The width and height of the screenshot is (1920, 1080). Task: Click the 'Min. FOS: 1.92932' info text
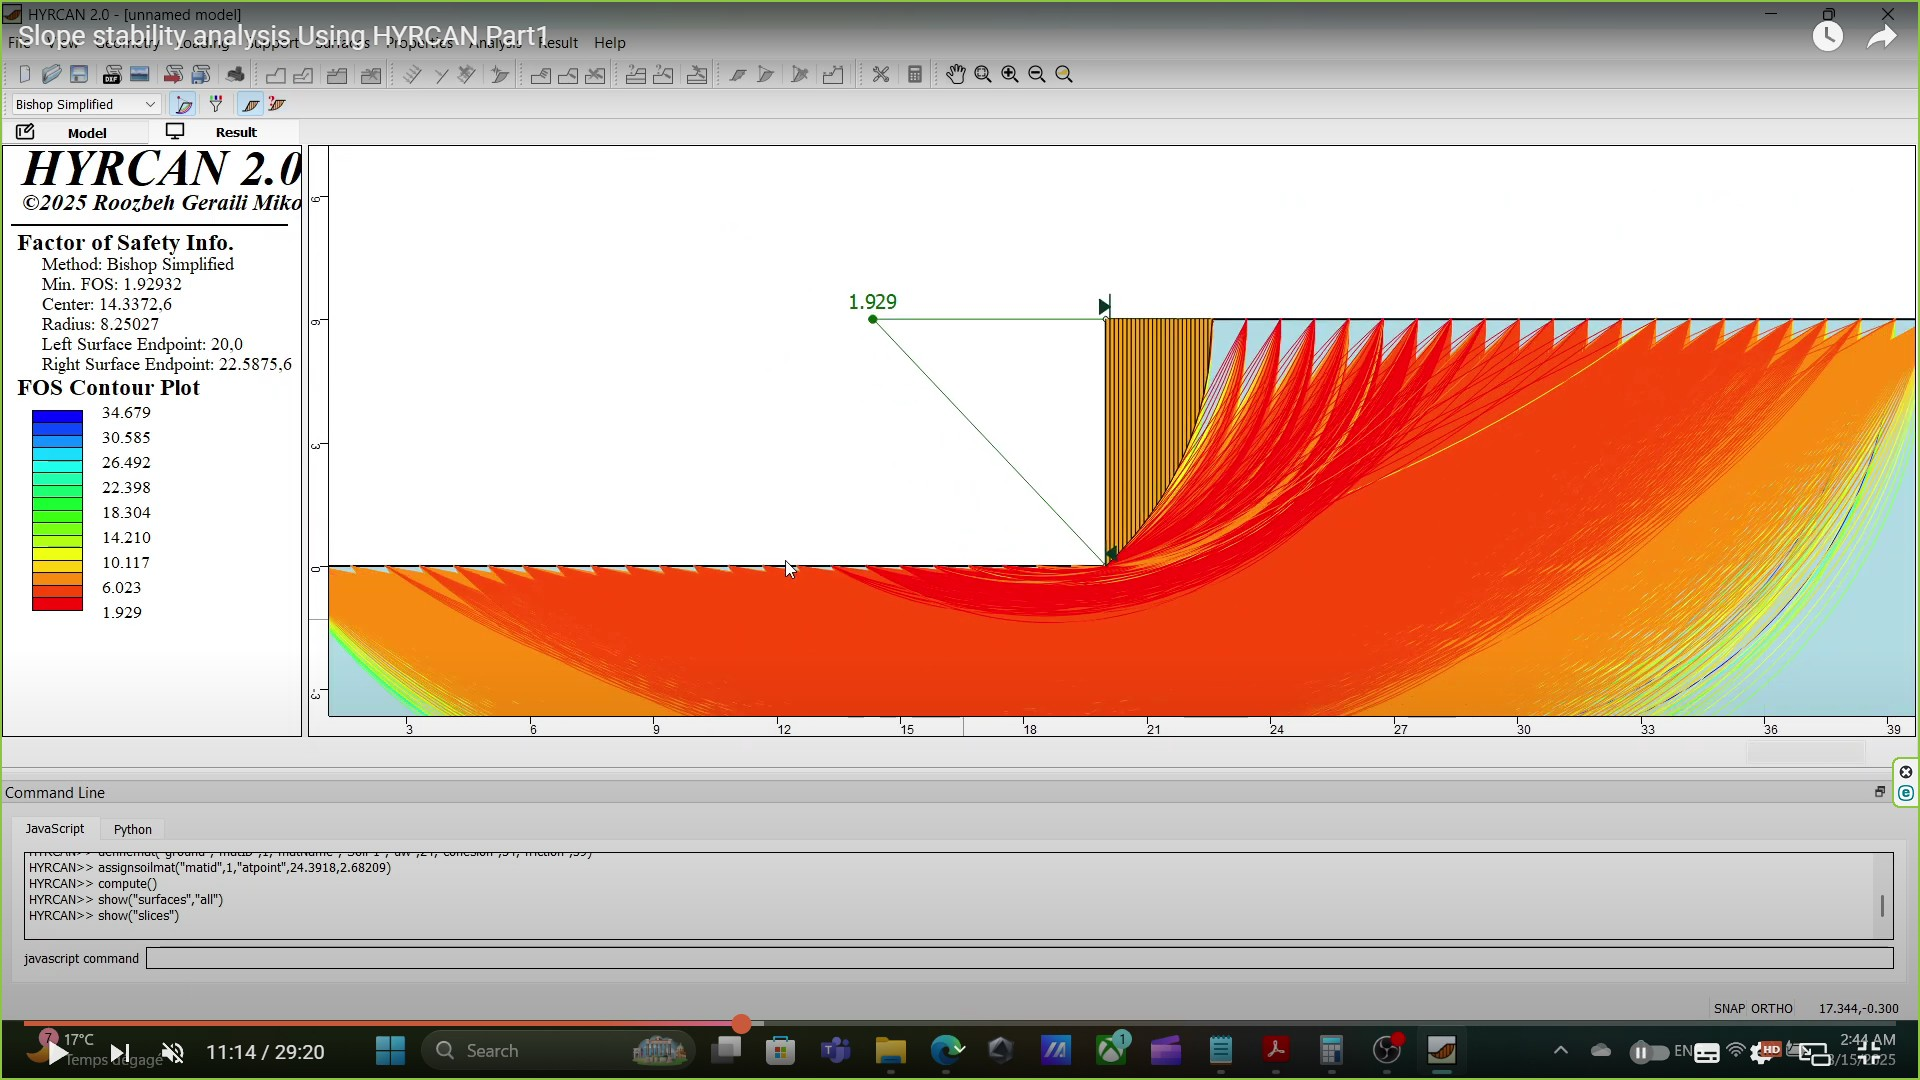tap(112, 284)
